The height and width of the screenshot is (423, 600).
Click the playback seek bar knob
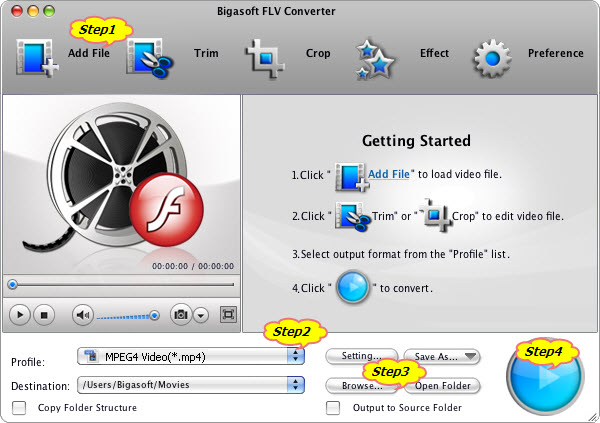13,284
